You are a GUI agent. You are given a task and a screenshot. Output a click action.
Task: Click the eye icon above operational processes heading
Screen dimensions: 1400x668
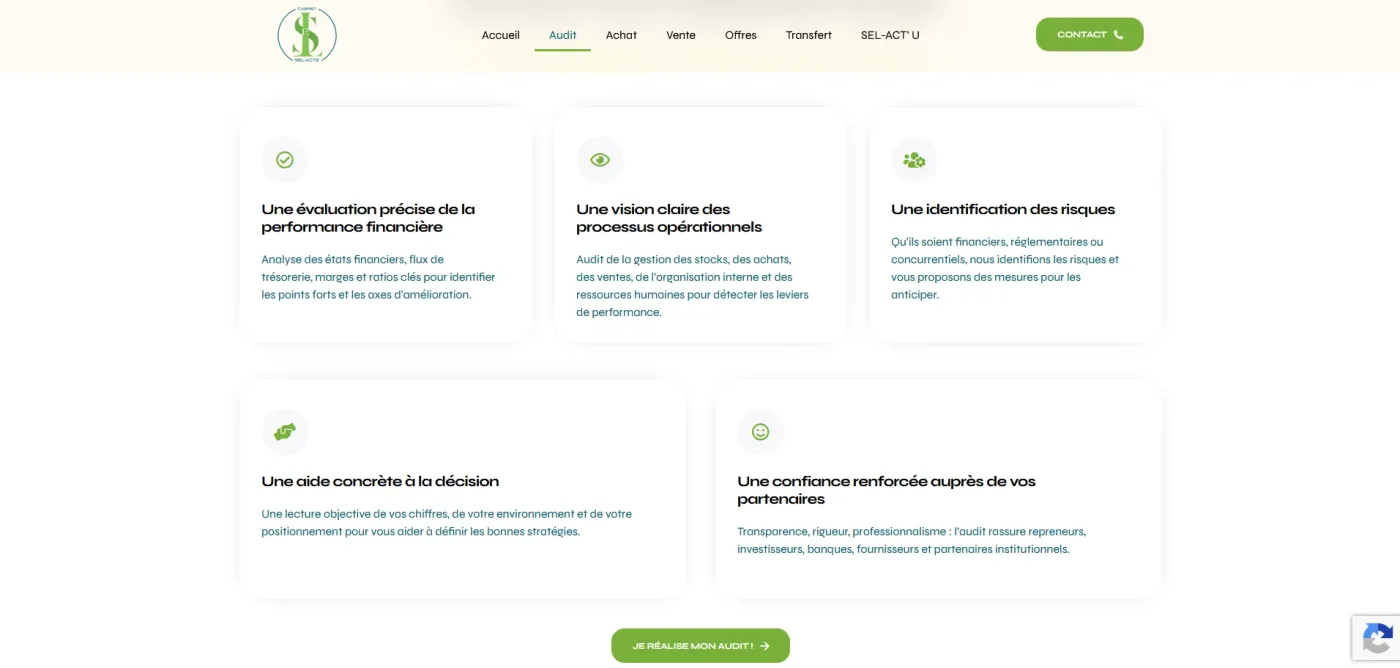[600, 160]
